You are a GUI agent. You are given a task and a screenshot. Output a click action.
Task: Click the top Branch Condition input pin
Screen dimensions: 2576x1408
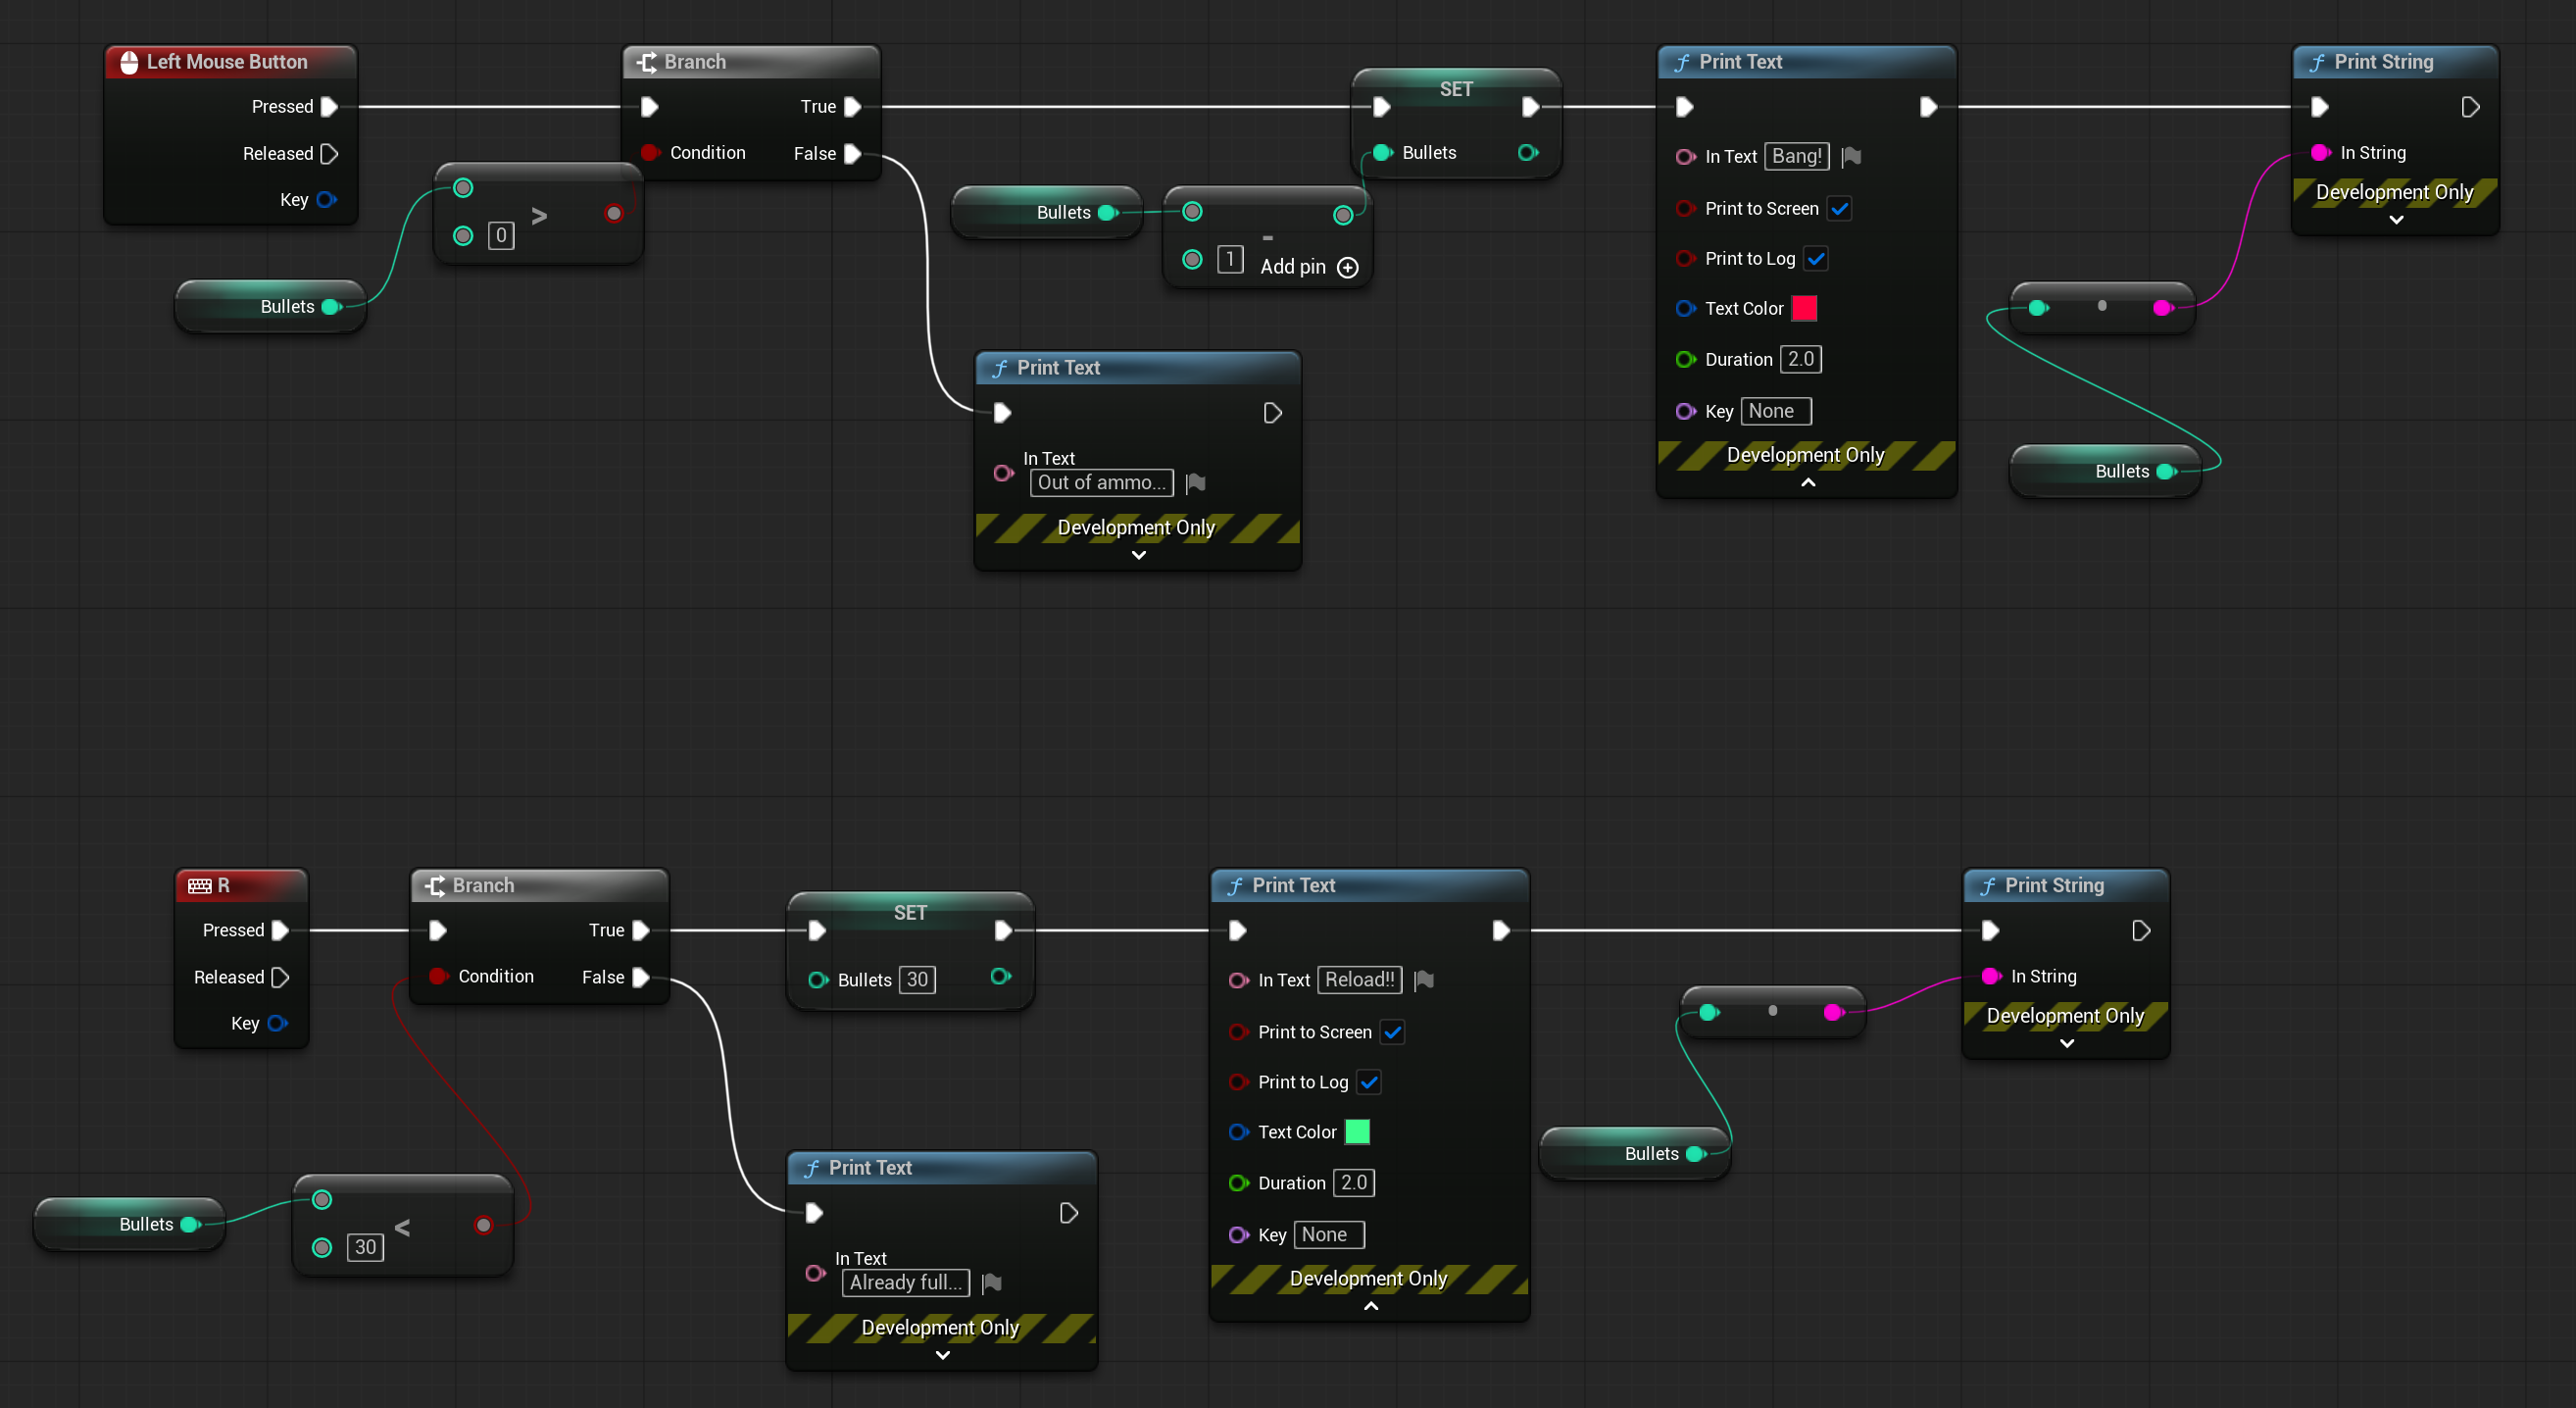650,153
